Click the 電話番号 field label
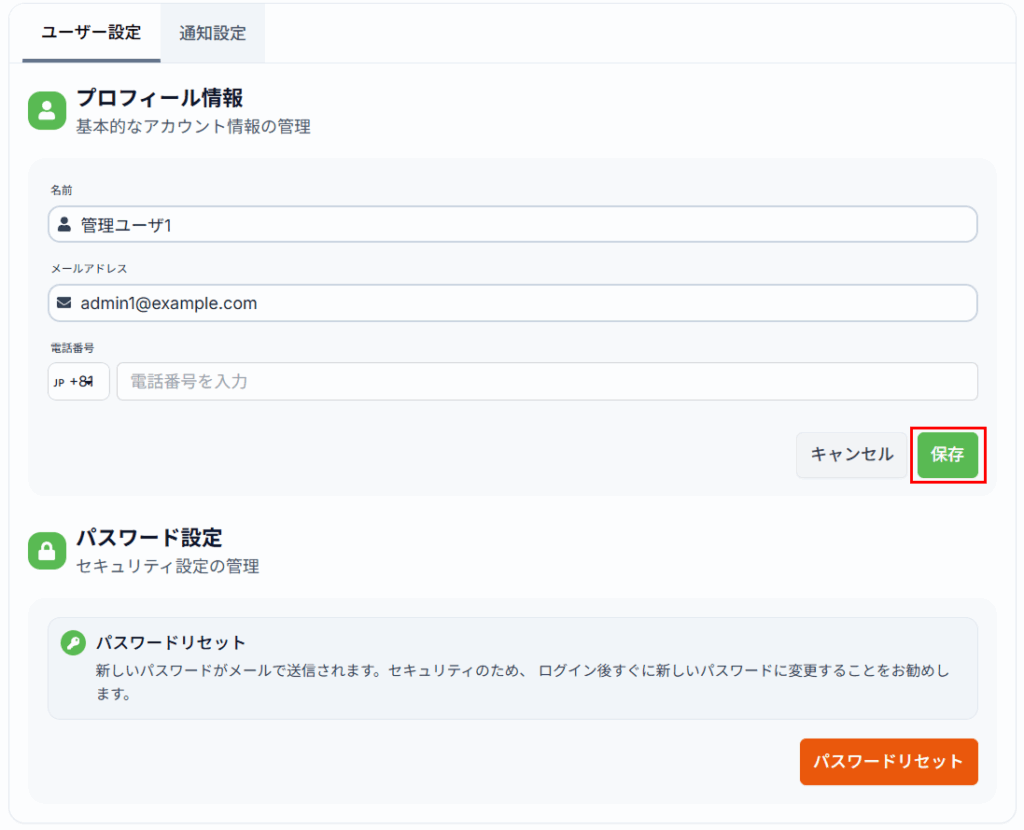The width and height of the screenshot is (1024, 830). [x=72, y=347]
